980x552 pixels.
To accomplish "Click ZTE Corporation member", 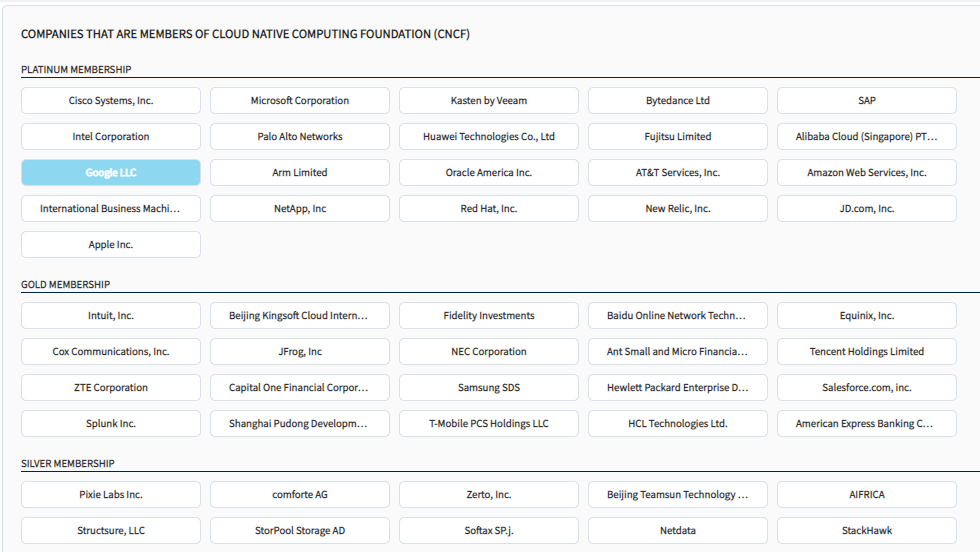I will pos(111,388).
